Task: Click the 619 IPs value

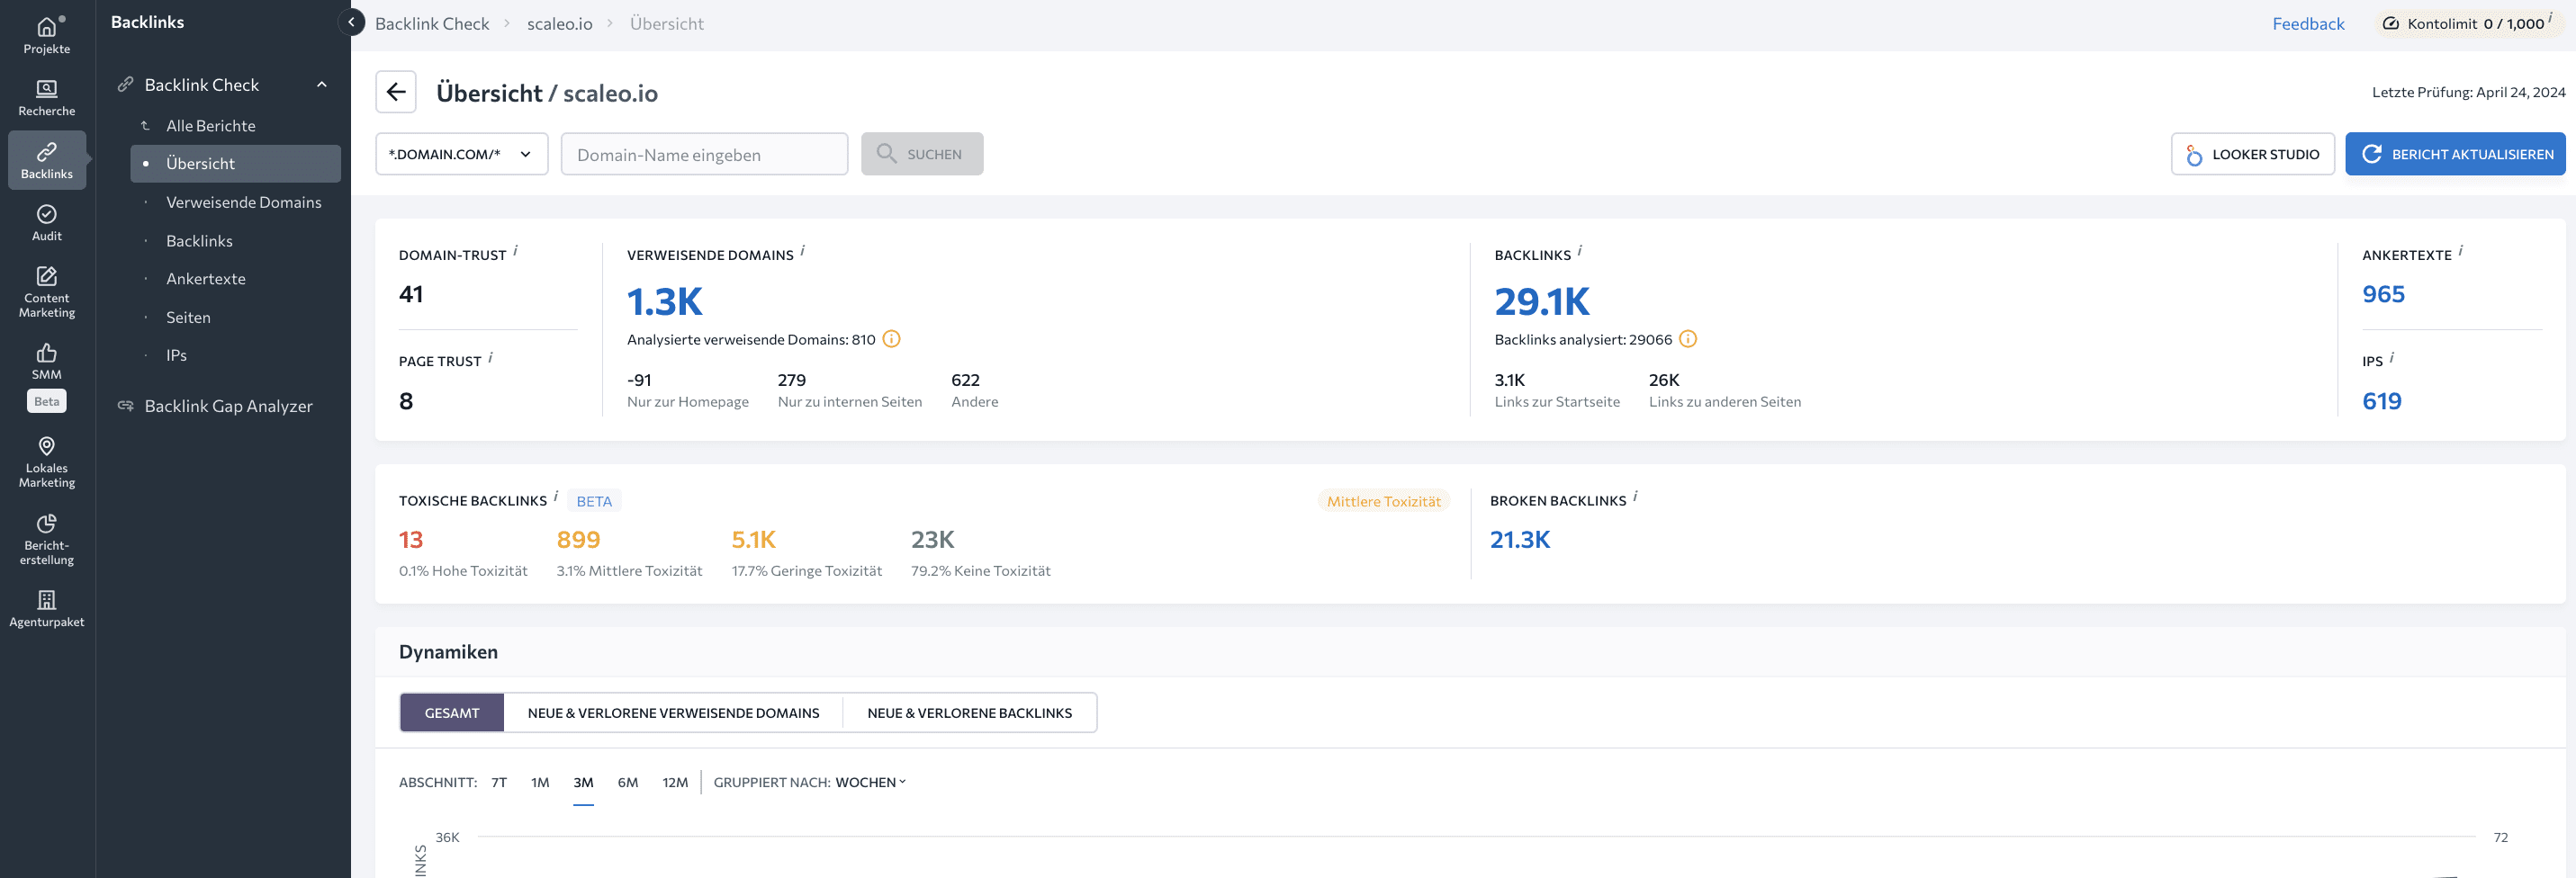Action: click(x=2382, y=401)
